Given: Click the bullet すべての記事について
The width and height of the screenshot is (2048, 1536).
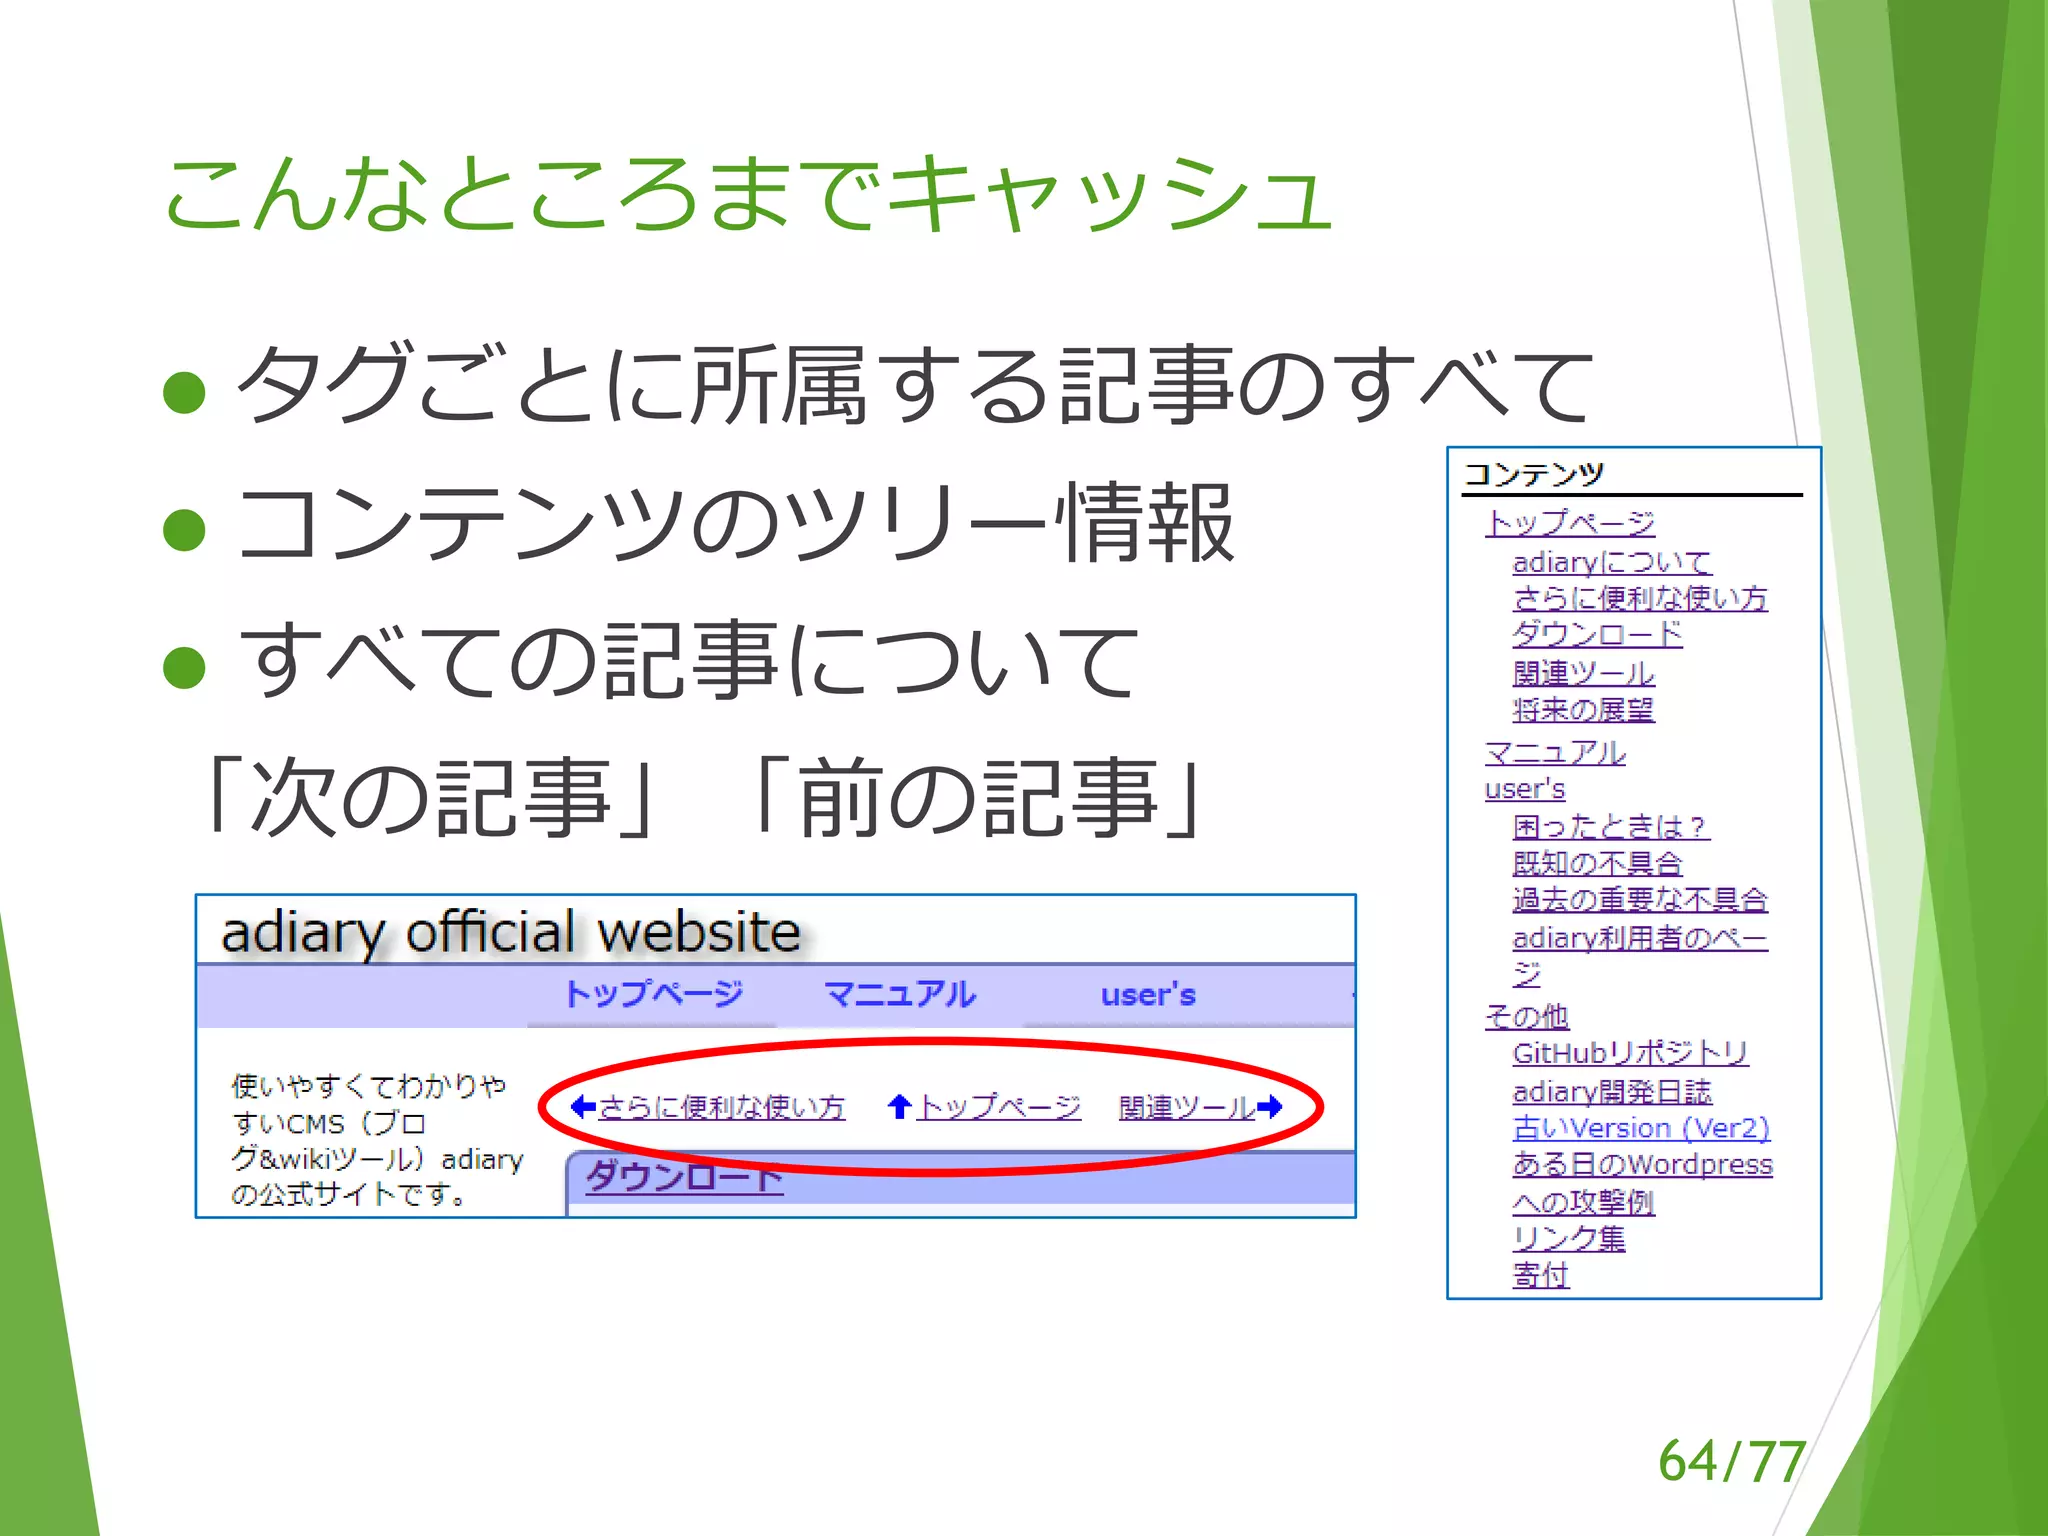Looking at the screenshot, I should [689, 659].
